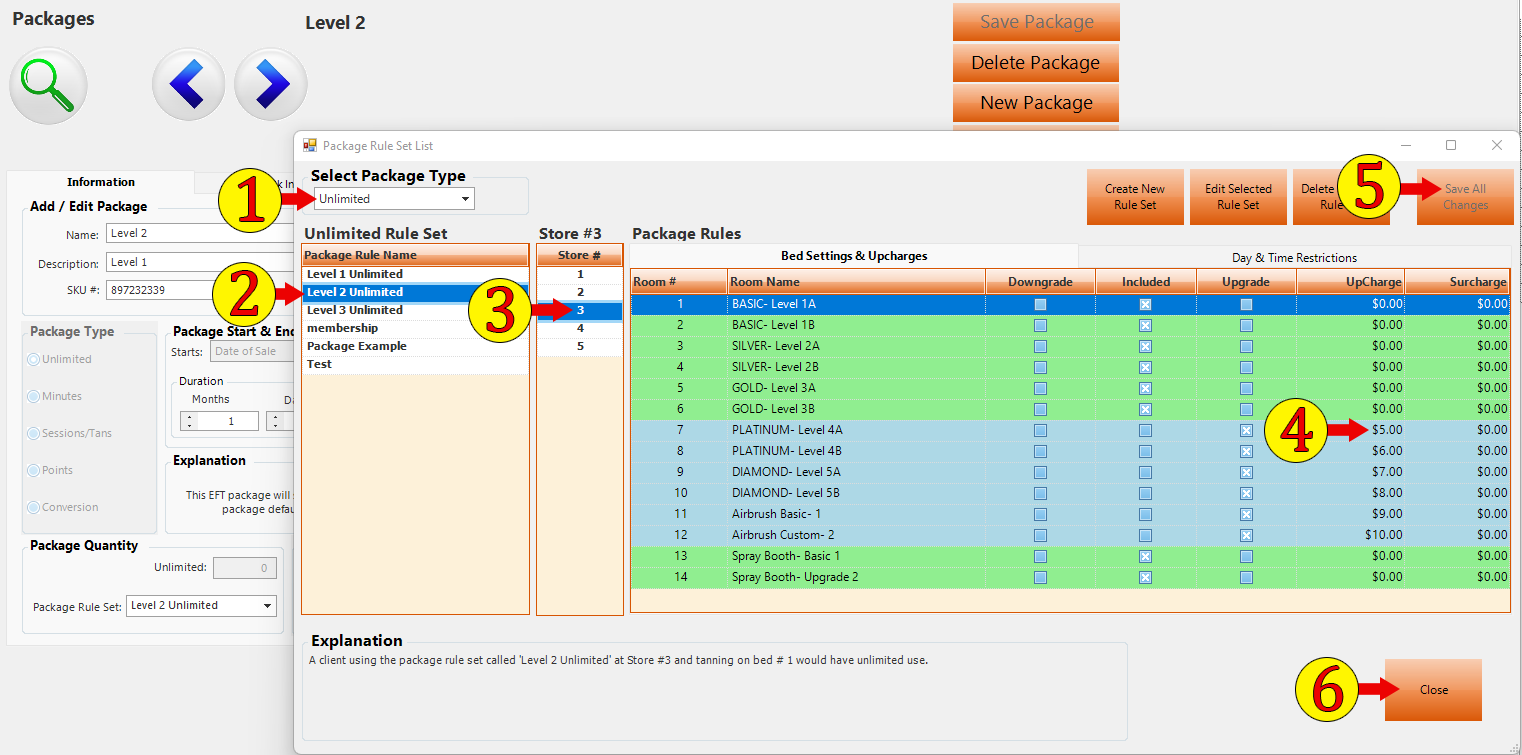Select the Information tab in Packages window
Image resolution: width=1522 pixels, height=755 pixels.
click(x=101, y=182)
